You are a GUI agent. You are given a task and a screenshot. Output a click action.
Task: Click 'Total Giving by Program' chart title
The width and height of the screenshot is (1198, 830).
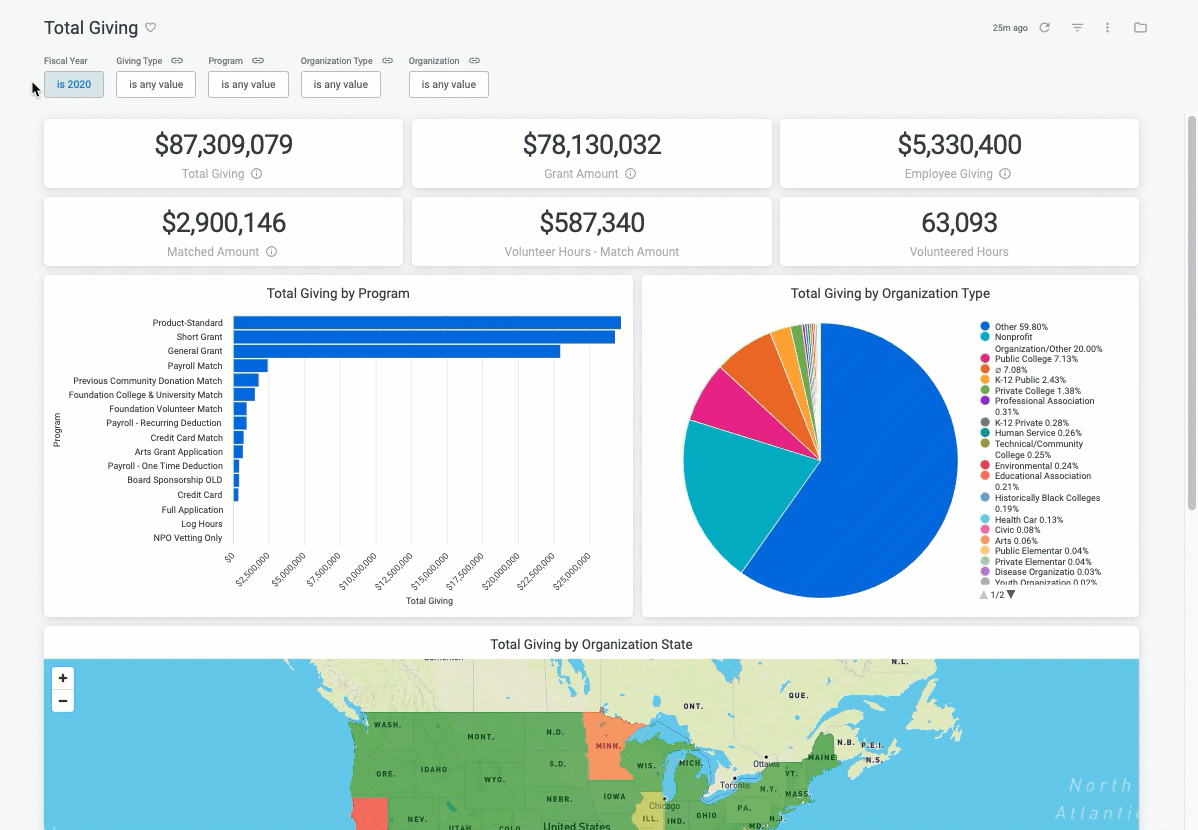[x=338, y=293]
